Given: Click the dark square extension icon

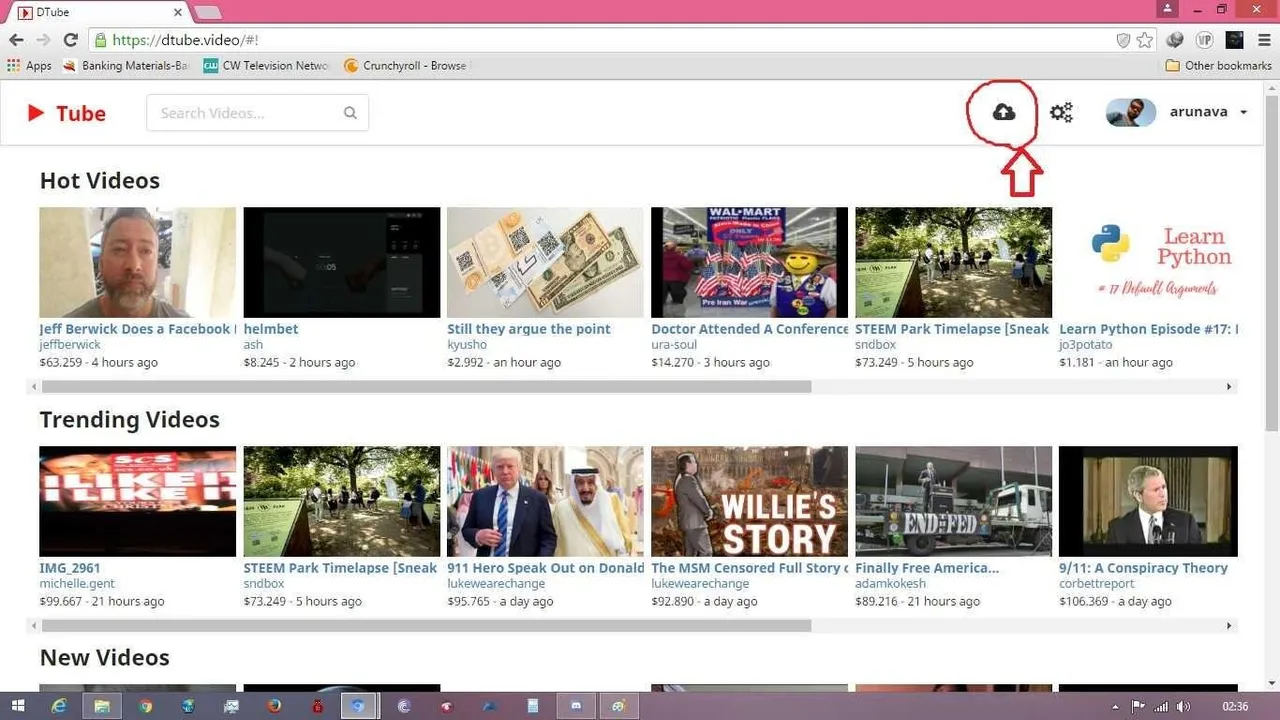Looking at the screenshot, I should [x=1235, y=40].
